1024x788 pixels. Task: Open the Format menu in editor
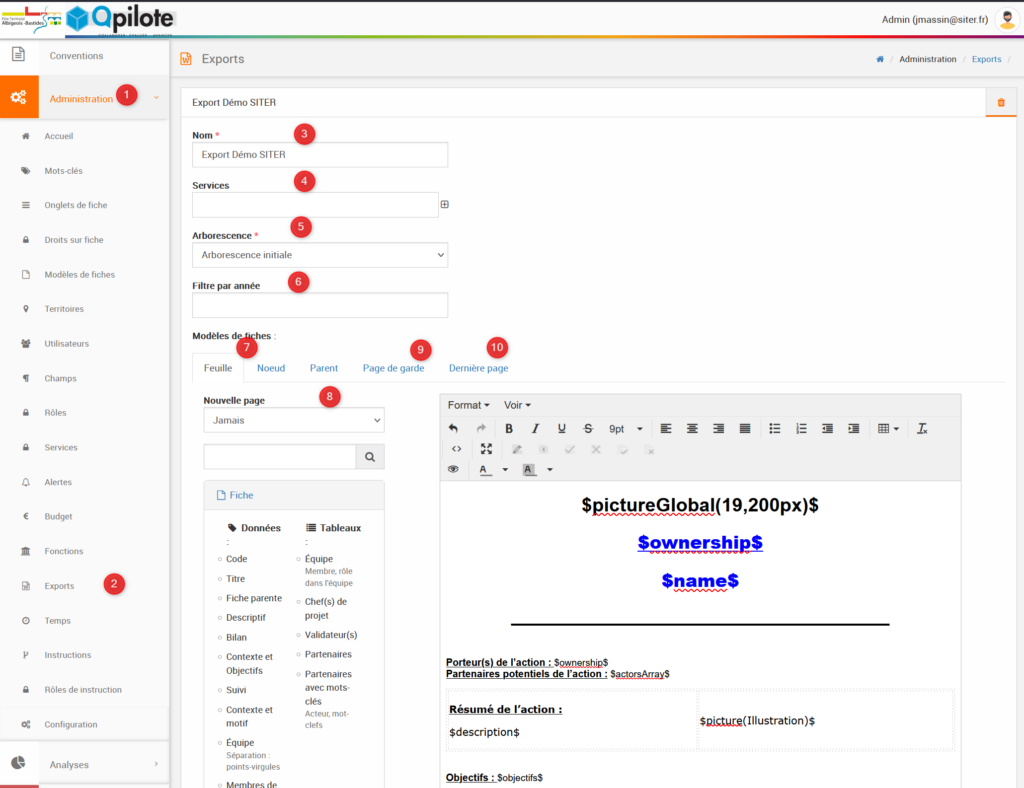(x=468, y=405)
